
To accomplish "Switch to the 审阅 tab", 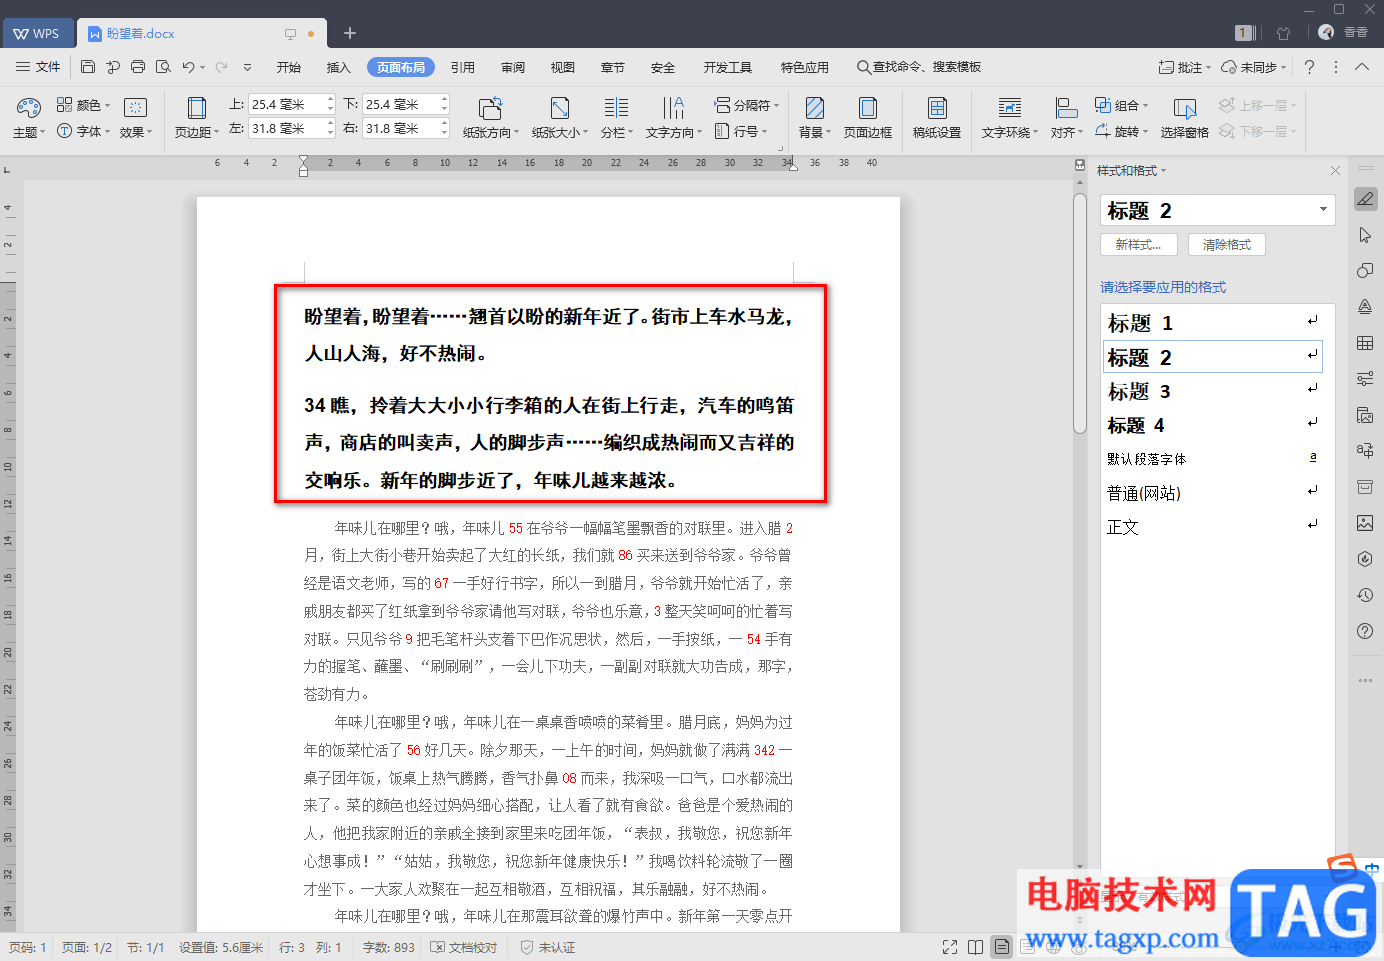I will (513, 67).
